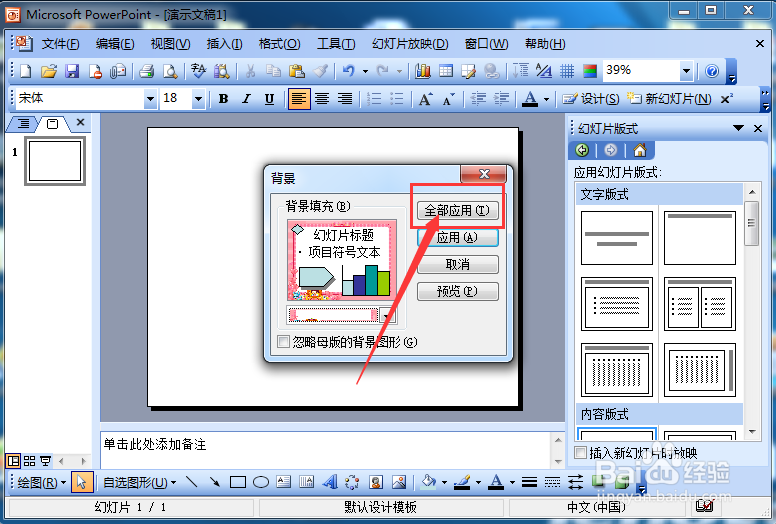
Task: Click the Open folder icon
Action: (48, 72)
